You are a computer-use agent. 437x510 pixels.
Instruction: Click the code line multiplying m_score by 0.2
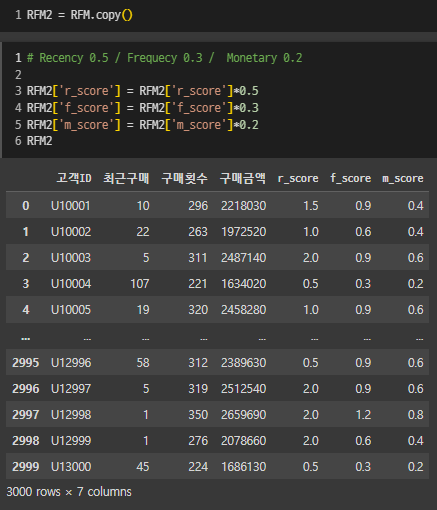(143, 125)
